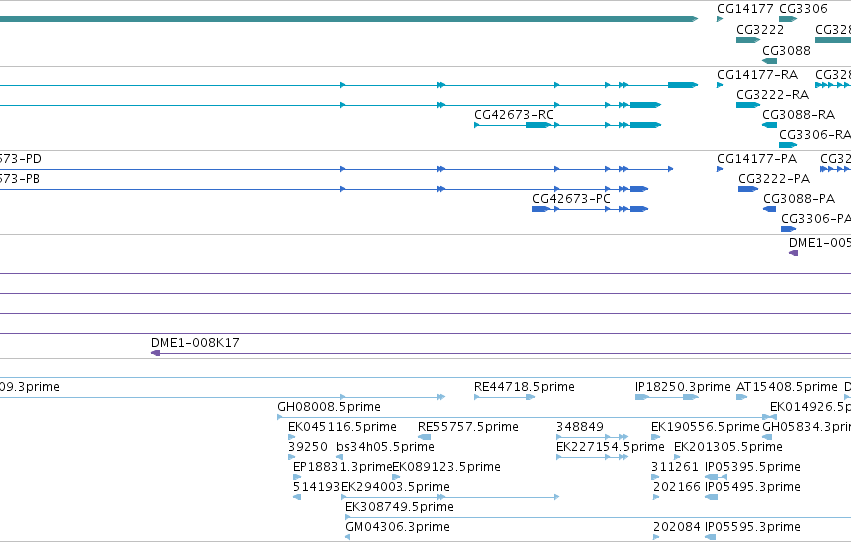Select the CG3088-PA protein label
851x542 pixels.
point(799,199)
